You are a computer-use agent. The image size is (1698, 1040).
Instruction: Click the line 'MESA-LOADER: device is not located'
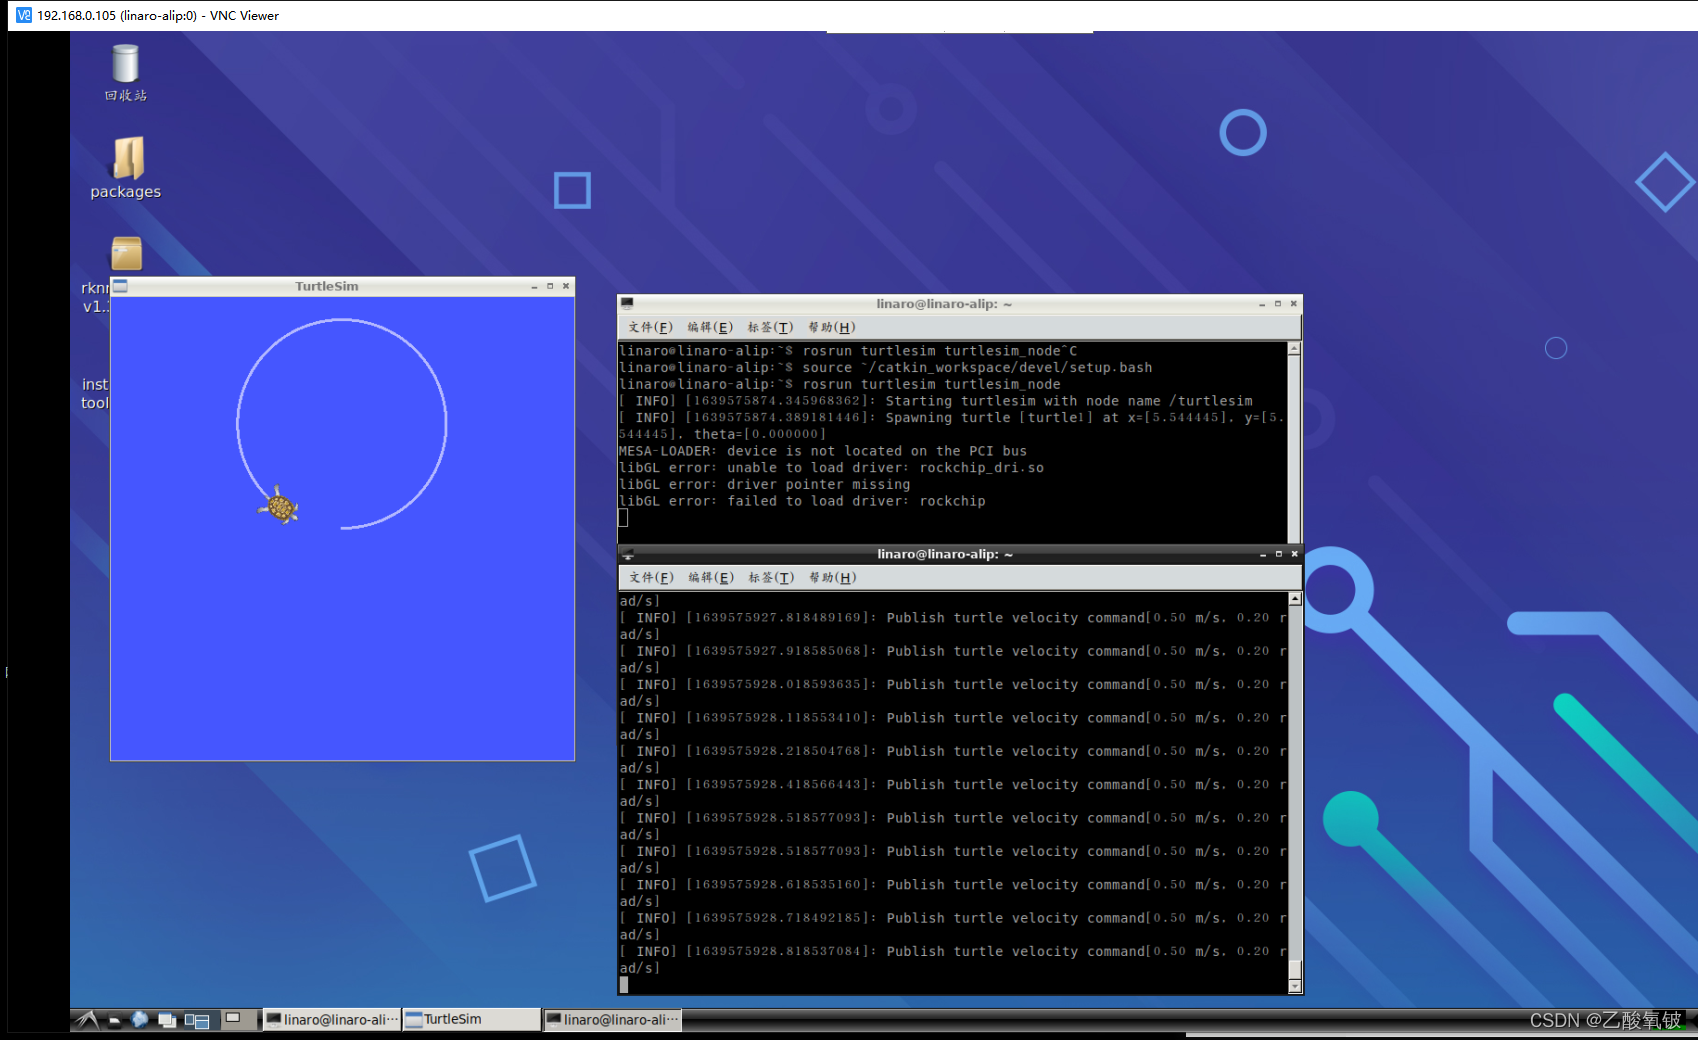tap(823, 451)
